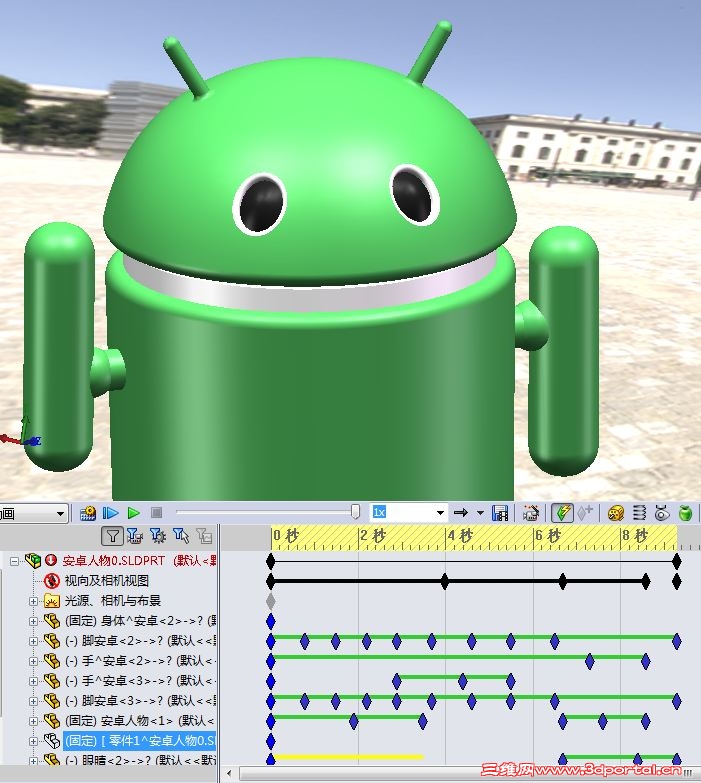Toggle the Filter Driving gear icon
The width and height of the screenshot is (701, 783).
(x=158, y=536)
